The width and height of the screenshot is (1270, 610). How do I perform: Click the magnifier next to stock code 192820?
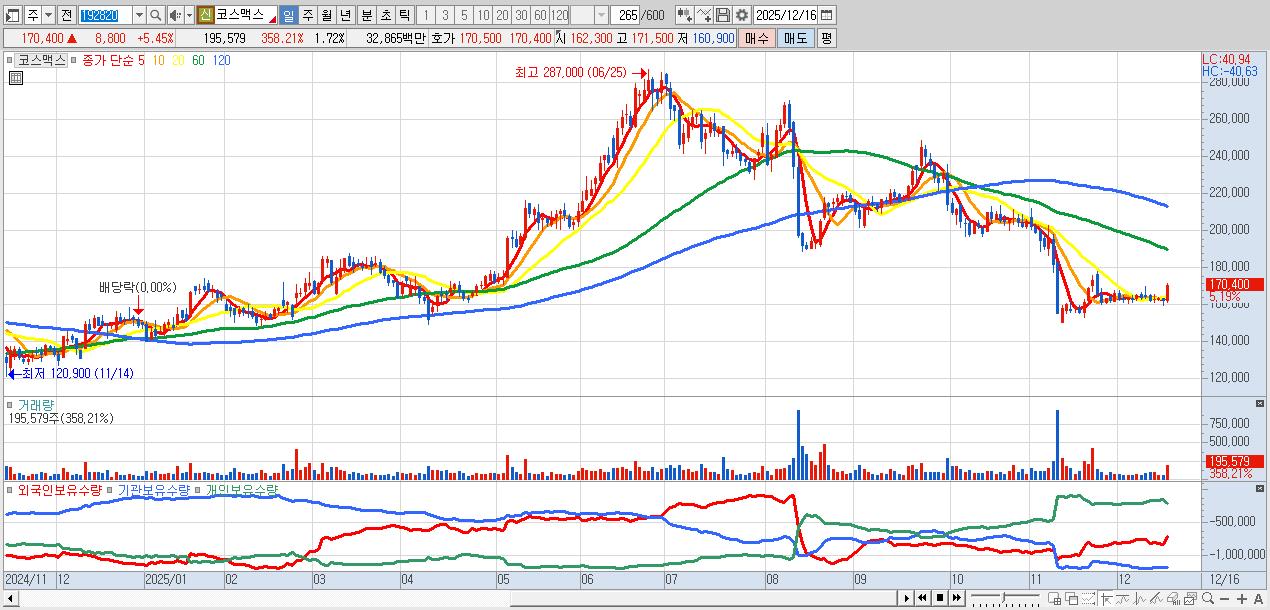155,16
